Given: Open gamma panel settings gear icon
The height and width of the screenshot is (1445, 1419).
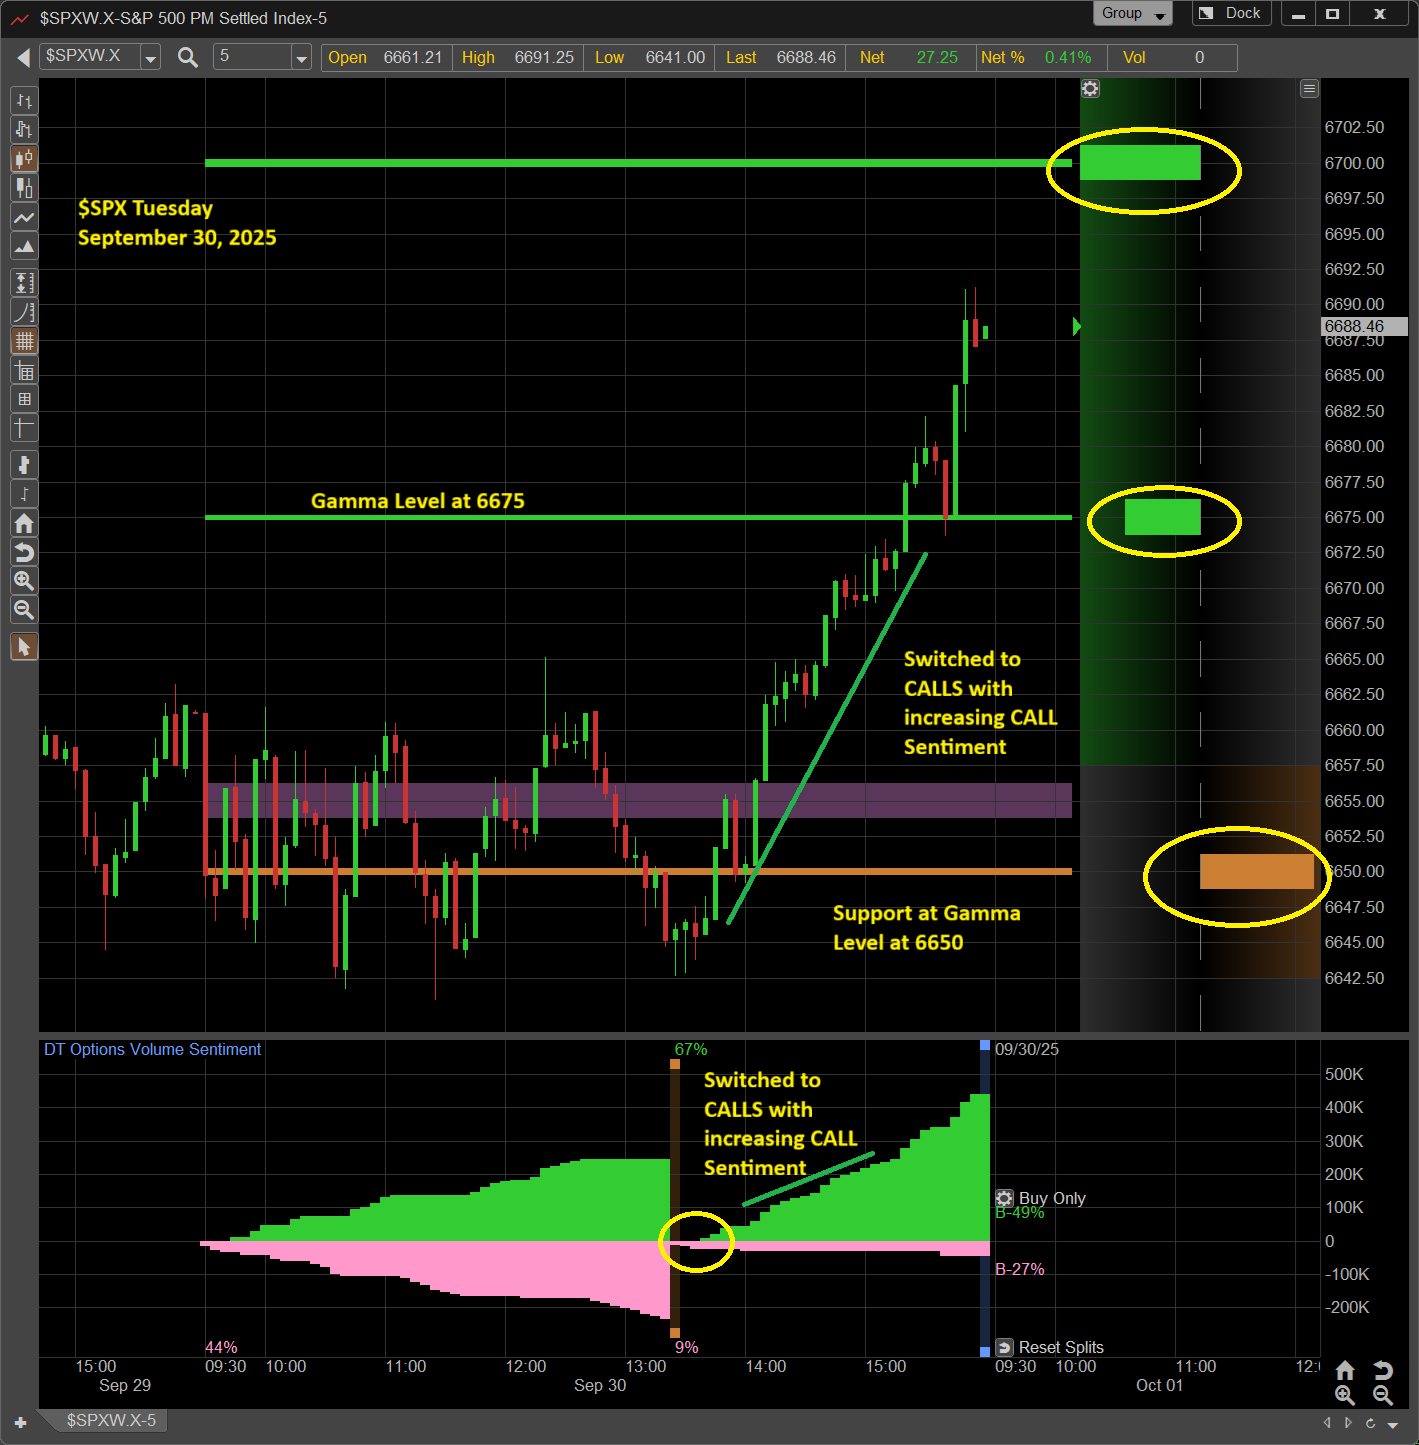Looking at the screenshot, I should (1090, 89).
